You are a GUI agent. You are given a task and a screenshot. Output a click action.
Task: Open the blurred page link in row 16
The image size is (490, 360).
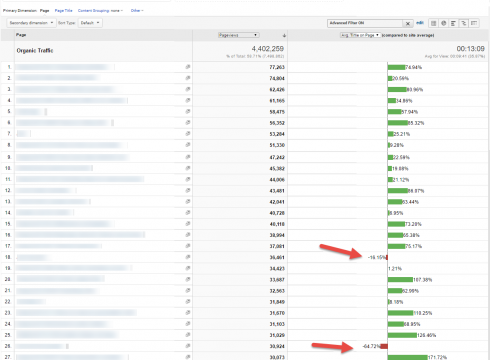pos(80,235)
